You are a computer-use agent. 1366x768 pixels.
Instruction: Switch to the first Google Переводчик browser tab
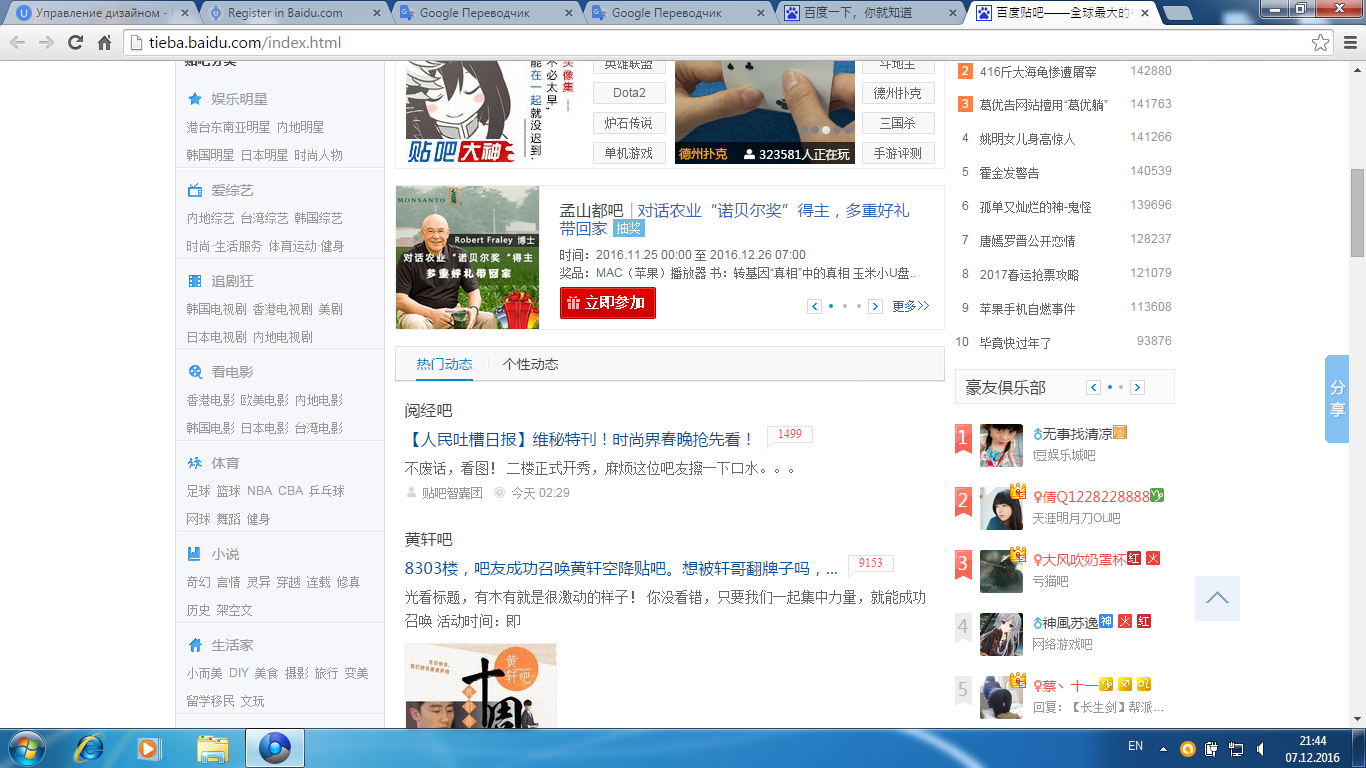coord(485,13)
